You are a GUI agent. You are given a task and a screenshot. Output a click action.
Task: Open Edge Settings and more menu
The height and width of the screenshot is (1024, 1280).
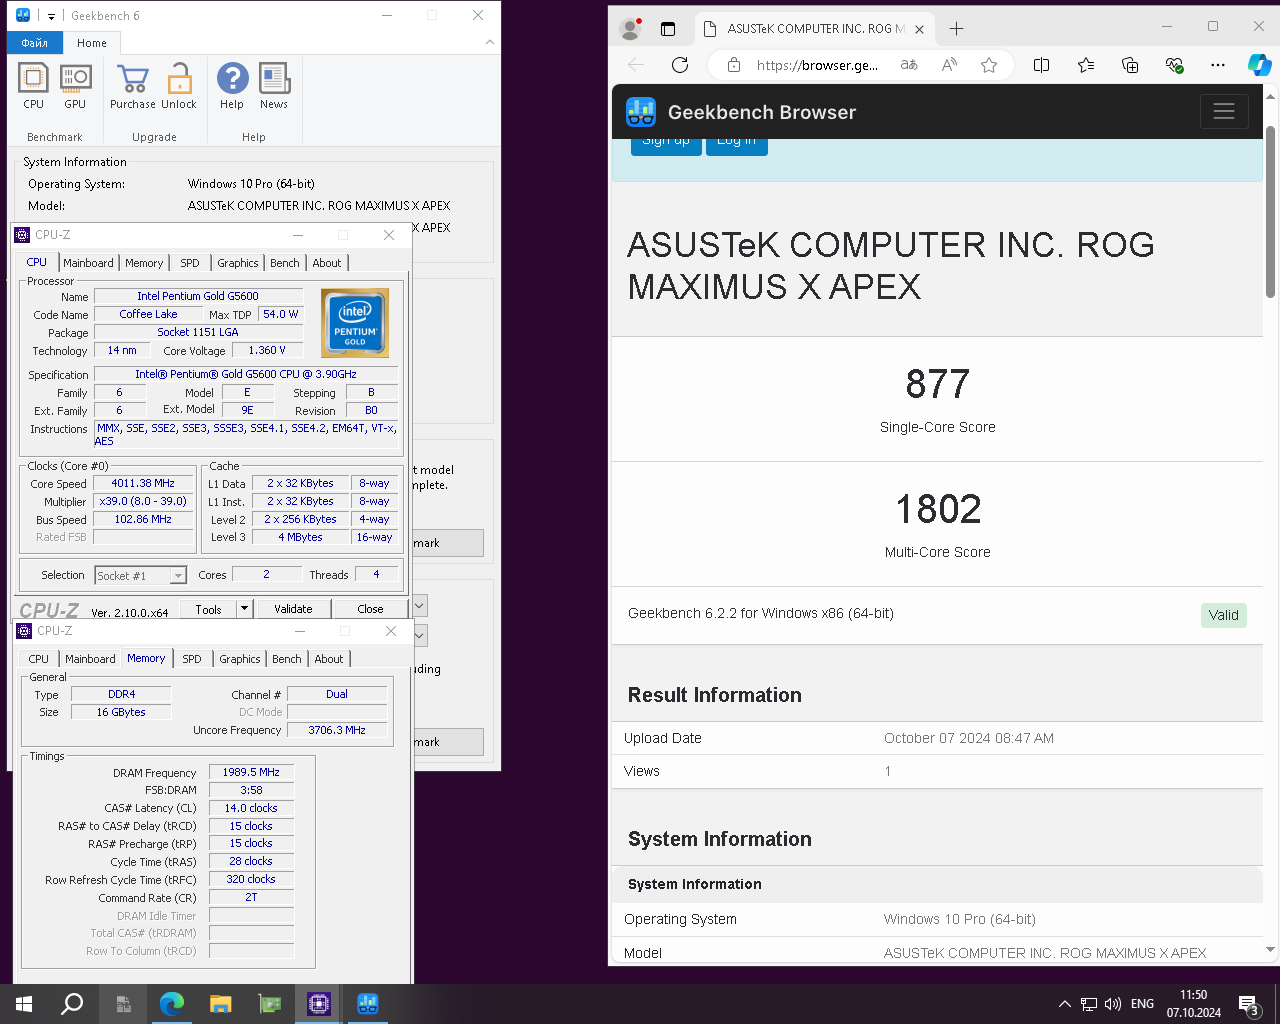point(1218,65)
